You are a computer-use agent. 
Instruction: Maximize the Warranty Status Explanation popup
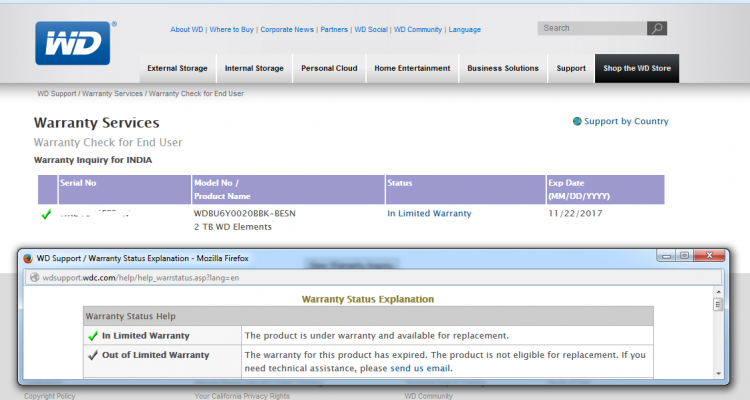[684, 256]
